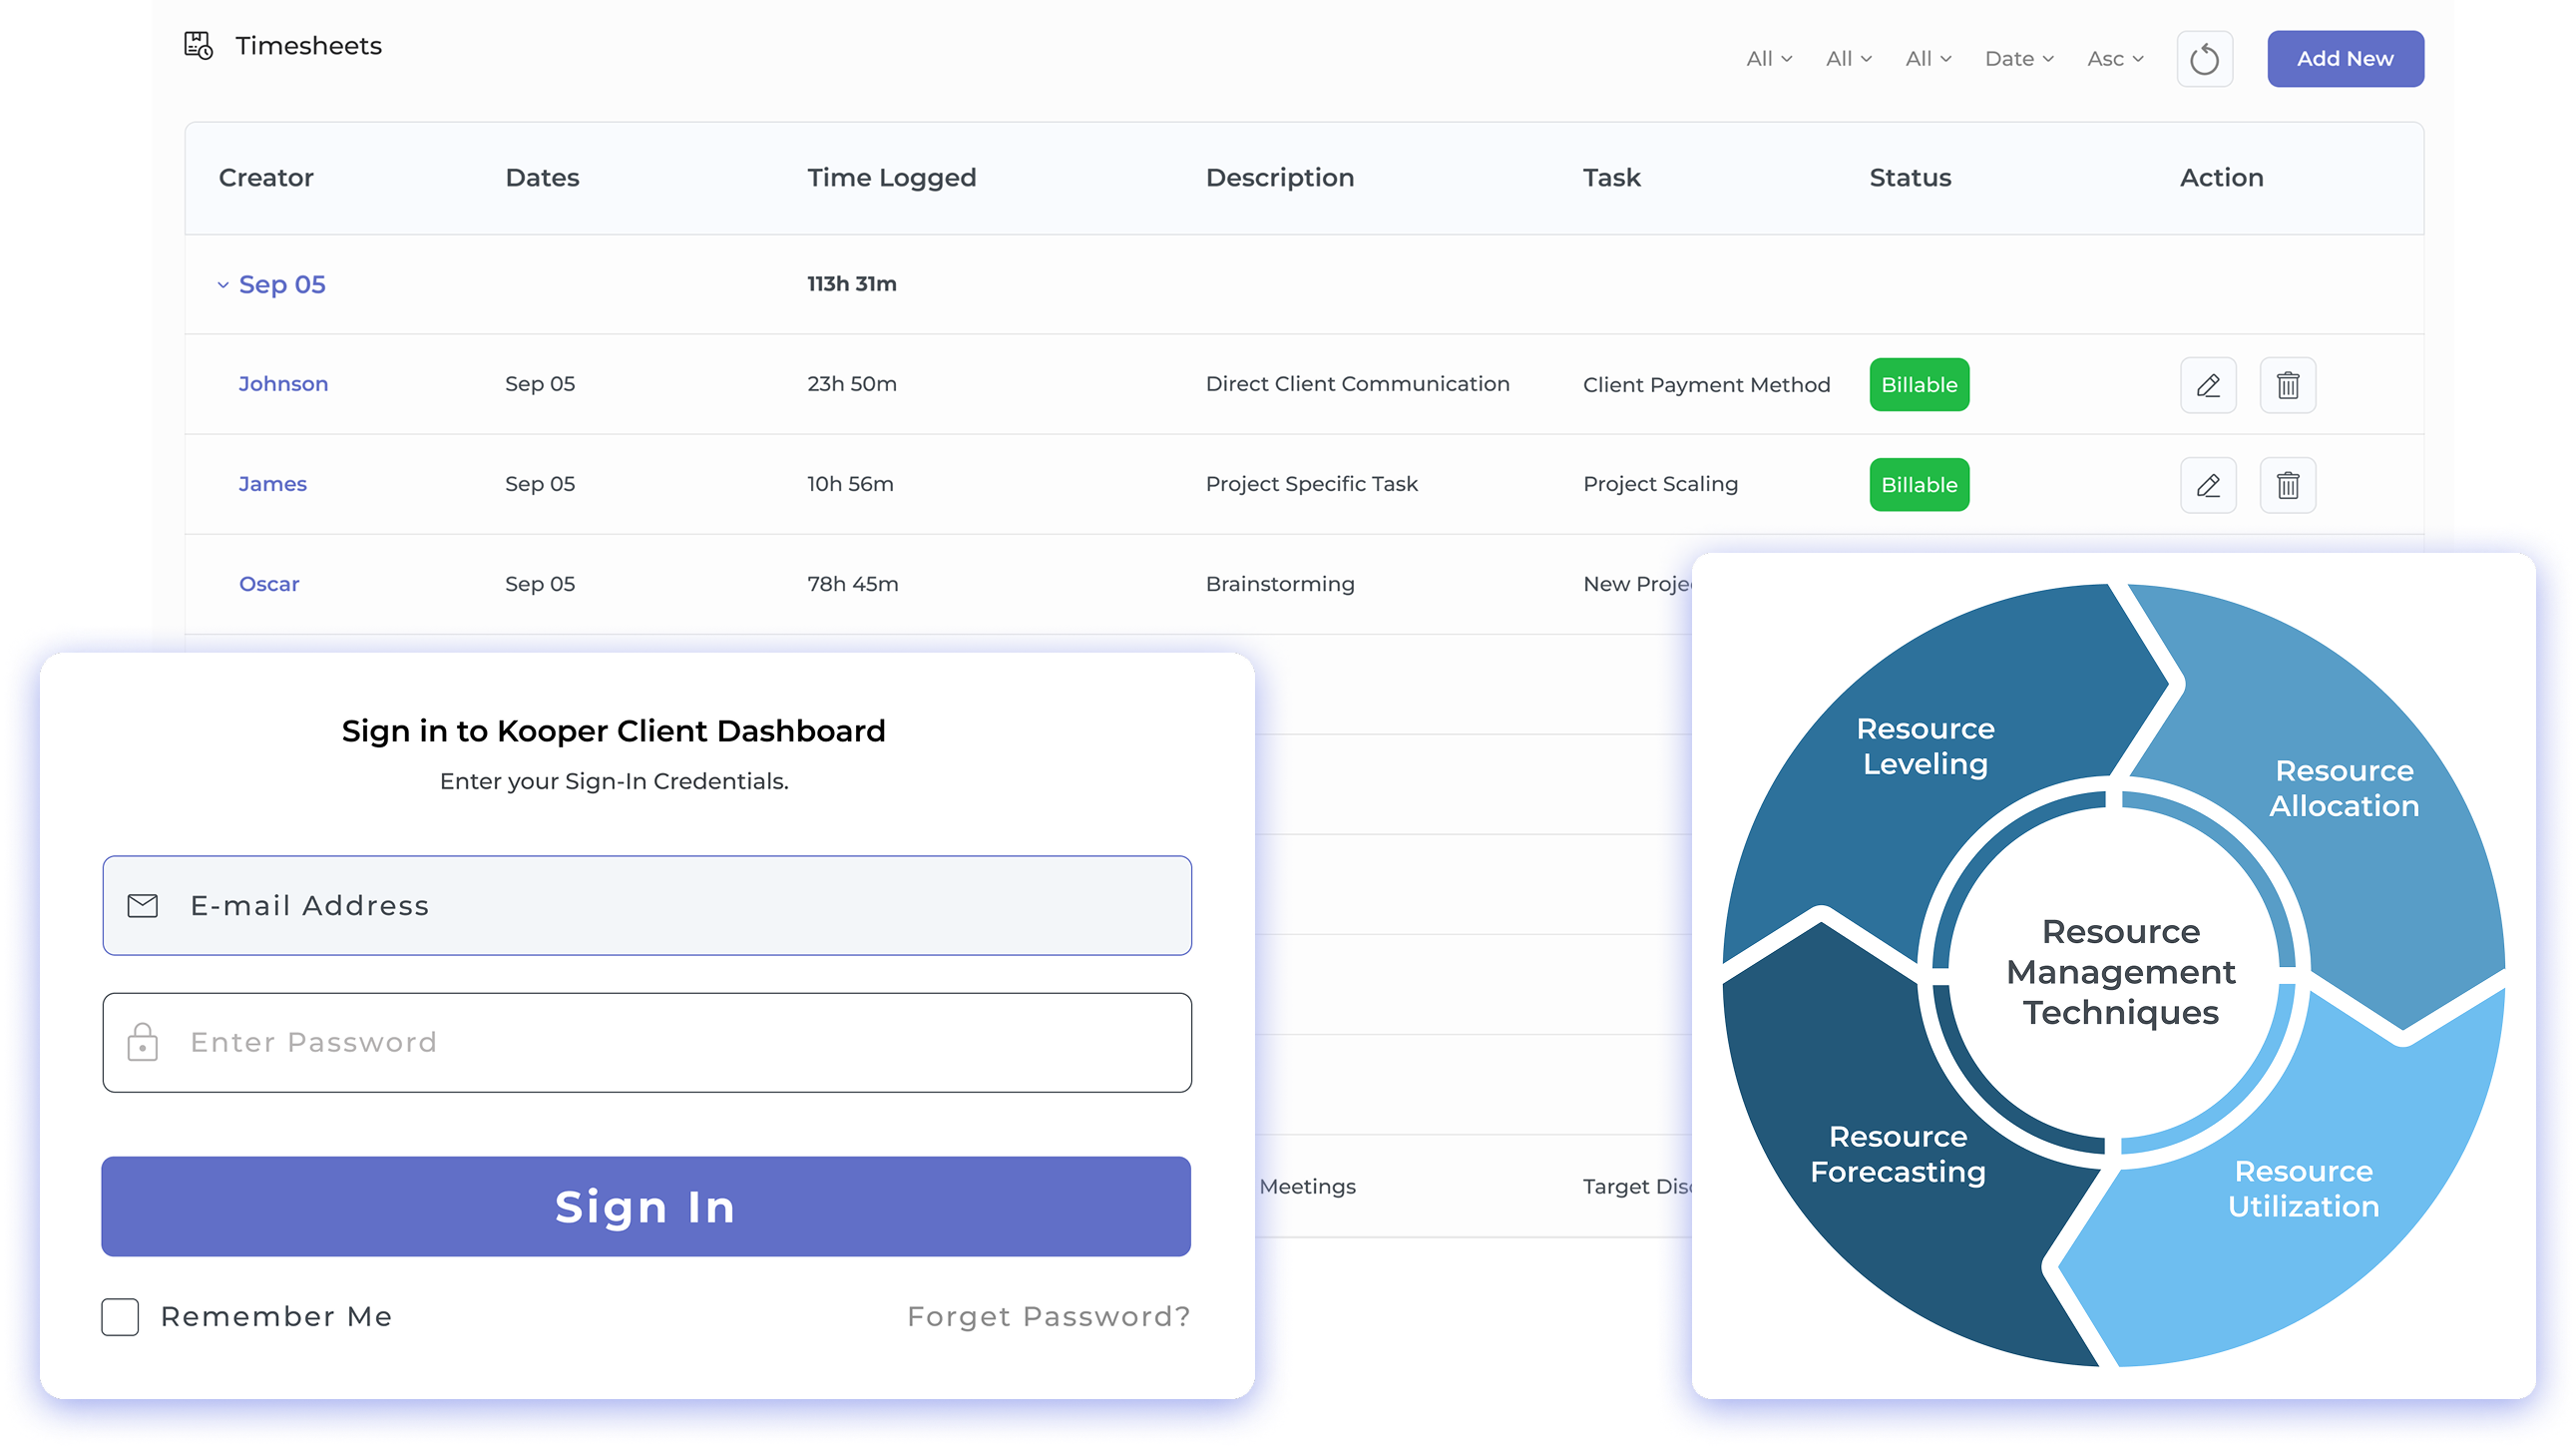
Task: Delete Johnson's timesheet entry with the trash icon
Action: point(2287,385)
